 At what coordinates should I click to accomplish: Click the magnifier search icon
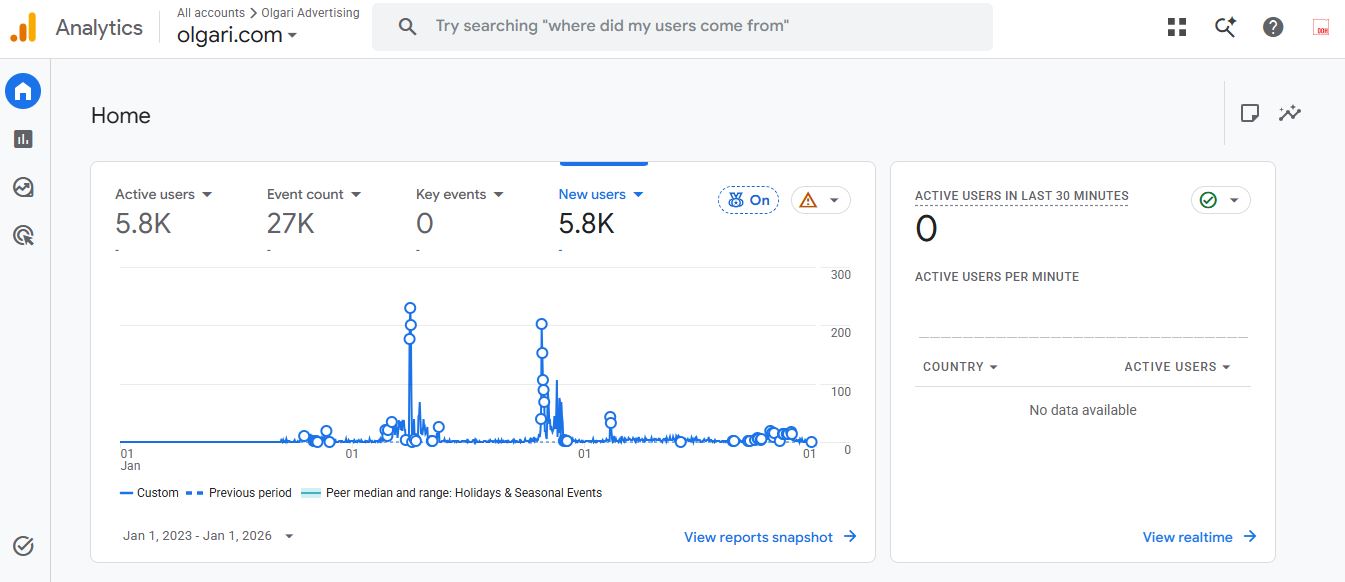[x=407, y=27]
